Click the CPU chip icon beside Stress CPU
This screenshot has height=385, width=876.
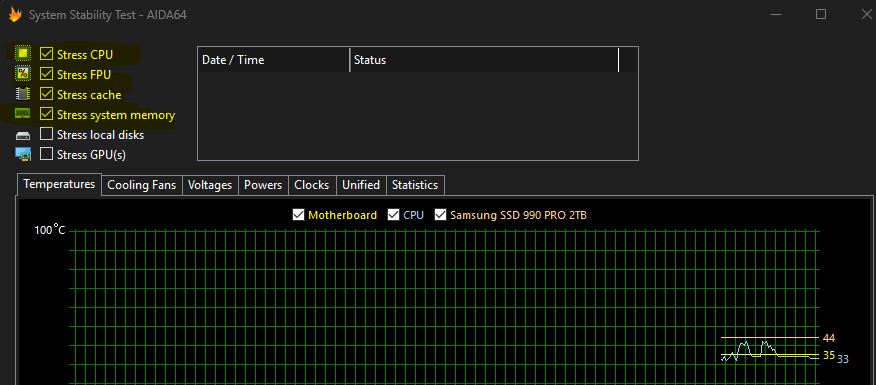click(x=23, y=54)
